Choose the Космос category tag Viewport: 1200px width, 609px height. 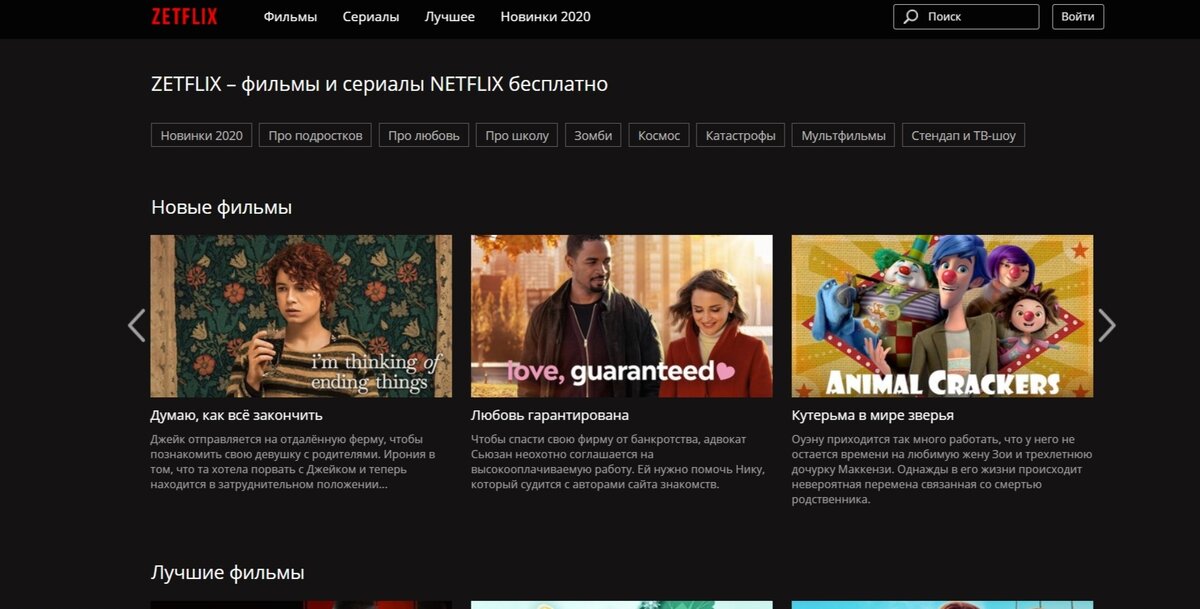(659, 135)
